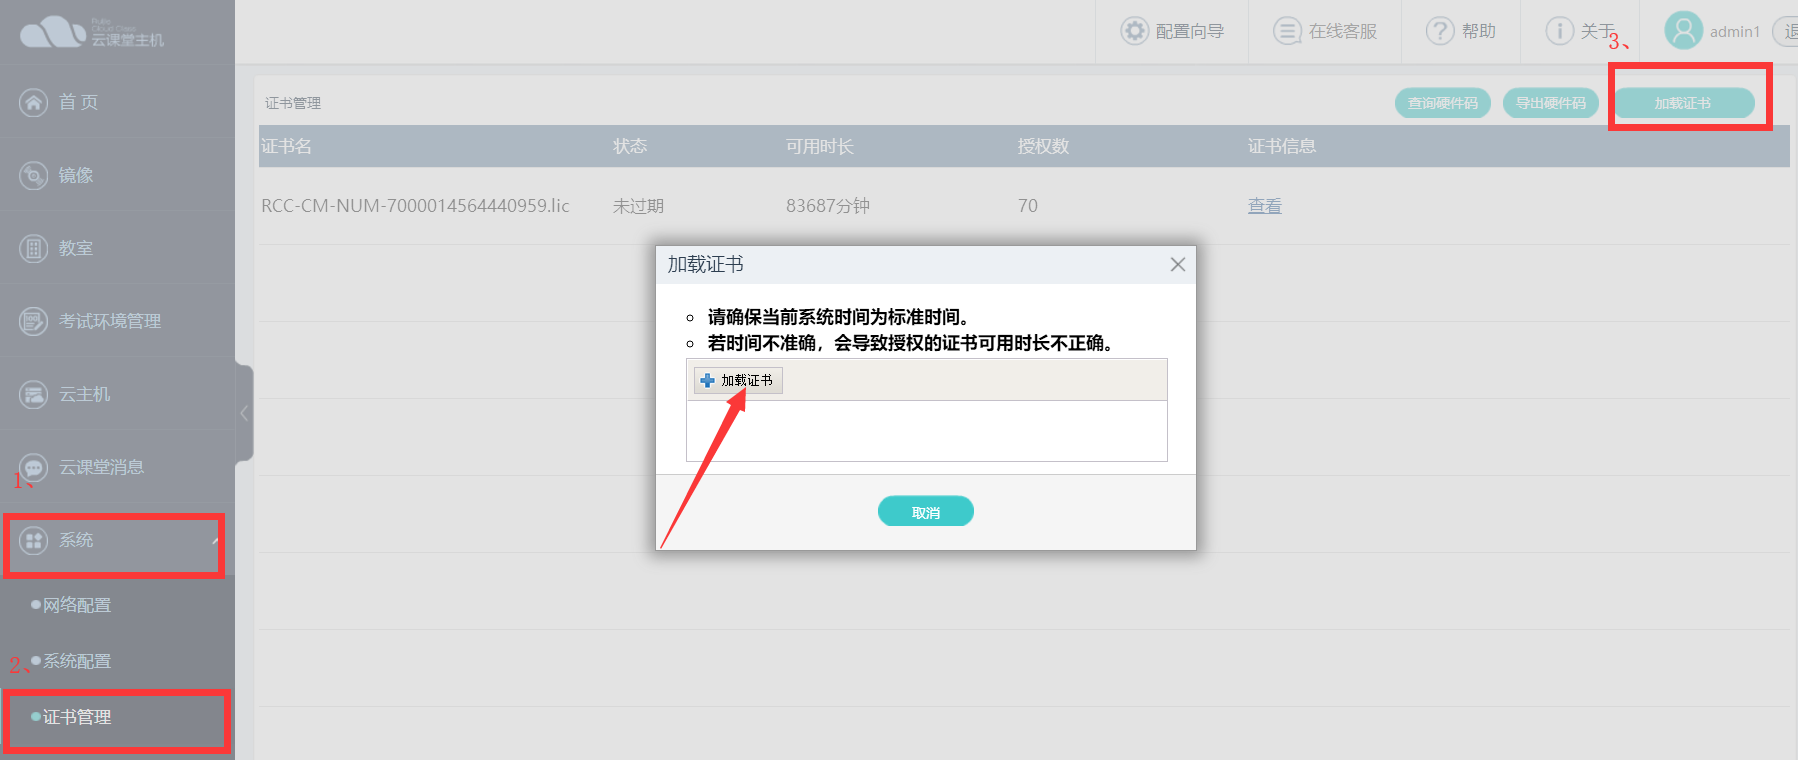The width and height of the screenshot is (1798, 760).
Task: Click the 云主机 cloud host icon
Action: point(34,394)
